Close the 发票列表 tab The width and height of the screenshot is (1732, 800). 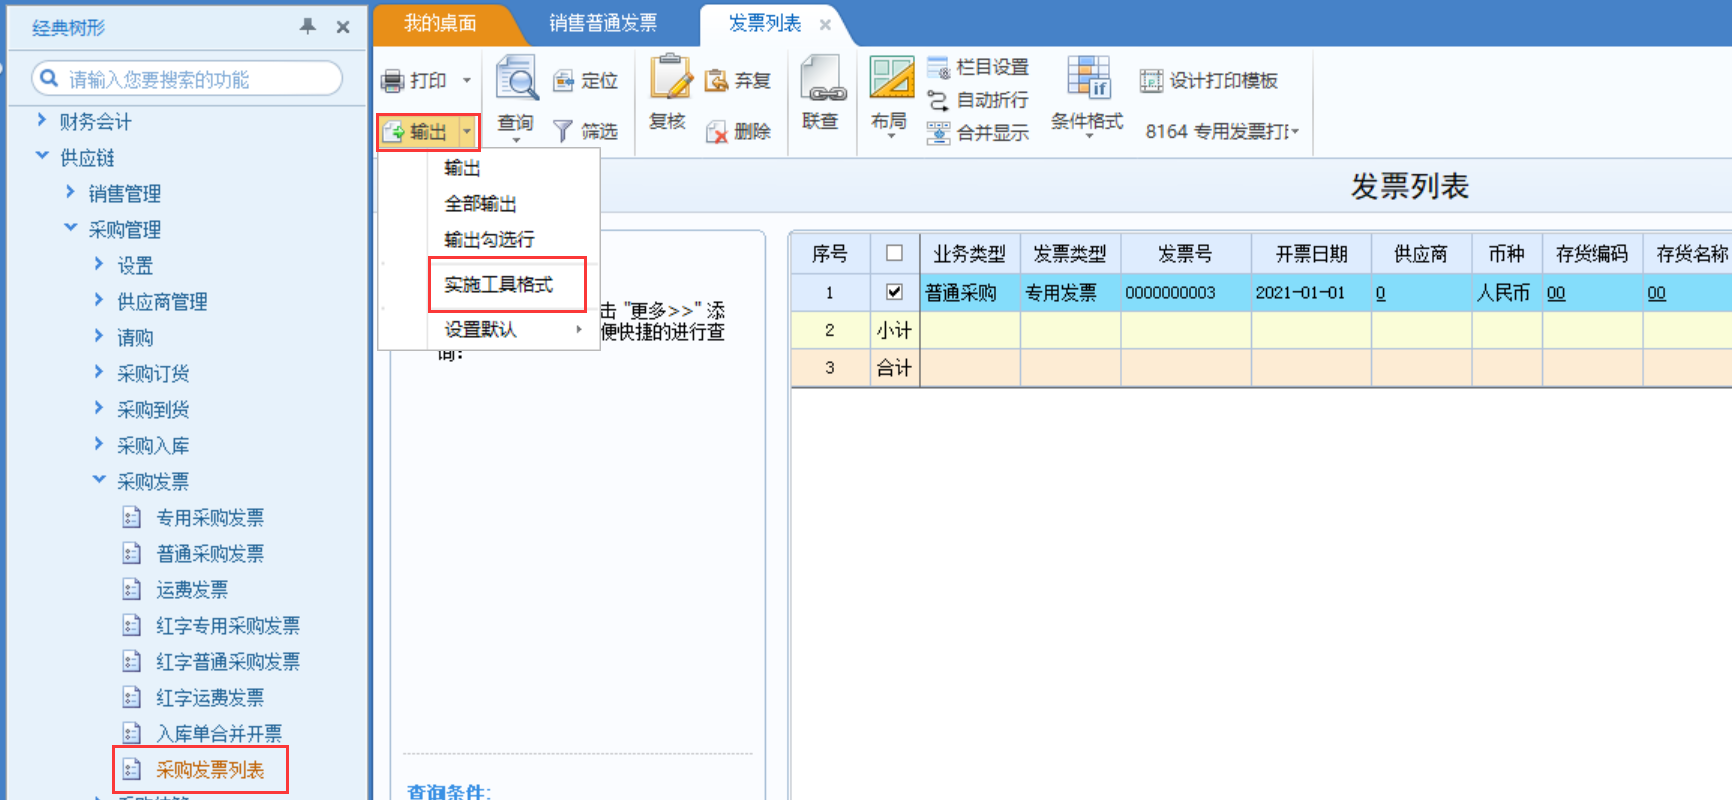coord(826,25)
